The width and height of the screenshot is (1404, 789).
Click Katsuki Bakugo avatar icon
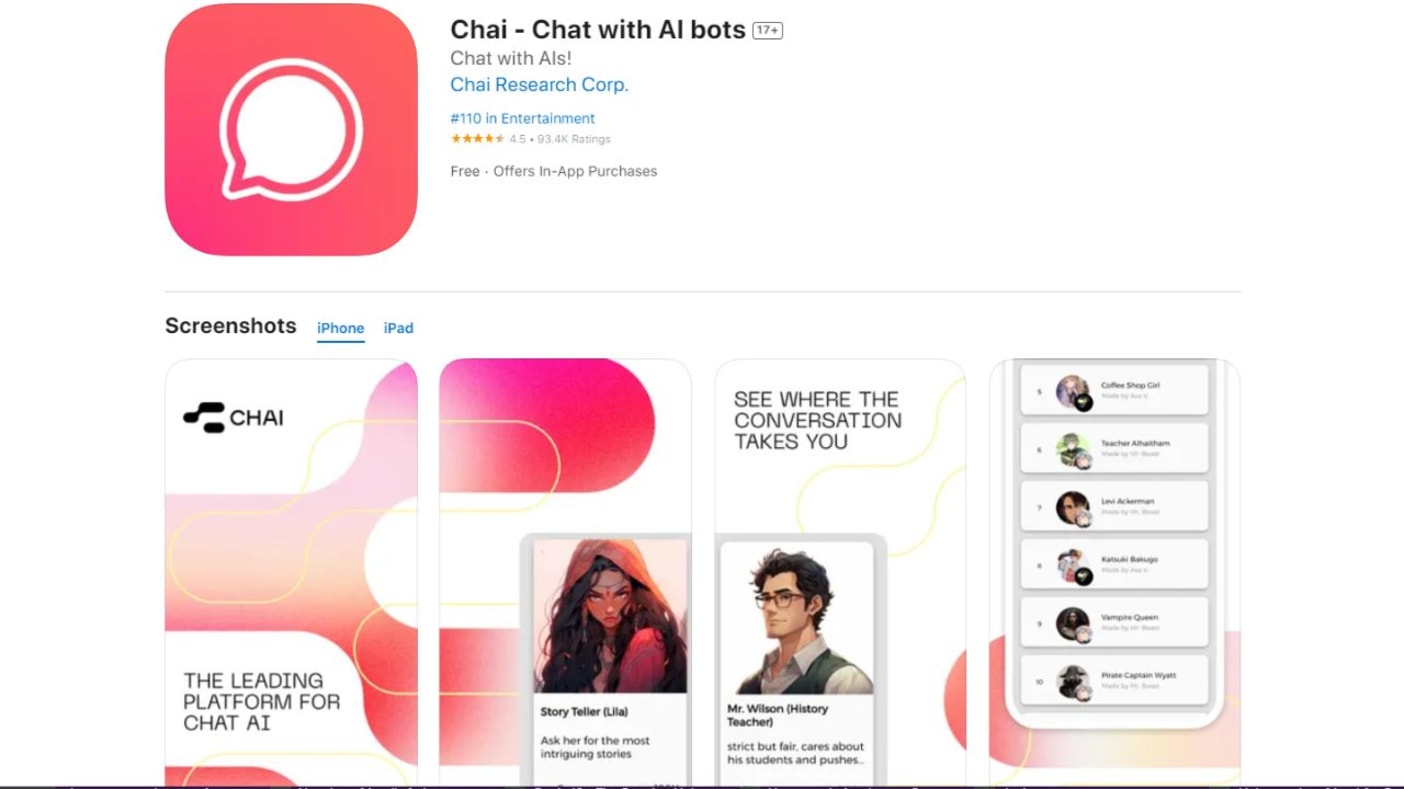coord(1073,566)
